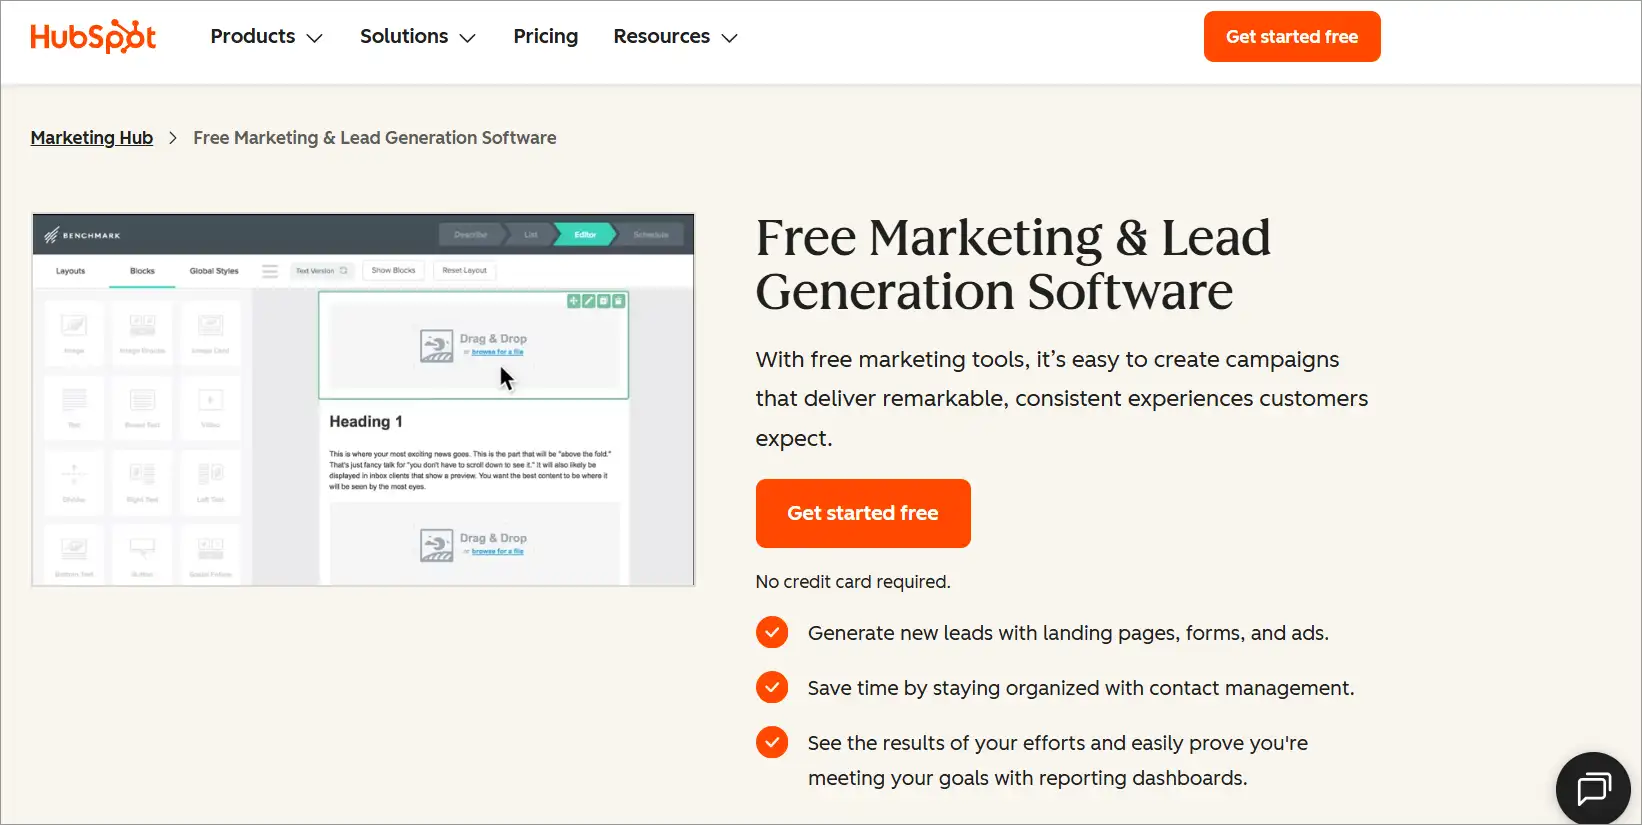This screenshot has width=1642, height=825.
Task: Click the HubSpot logo
Action: coord(93,37)
